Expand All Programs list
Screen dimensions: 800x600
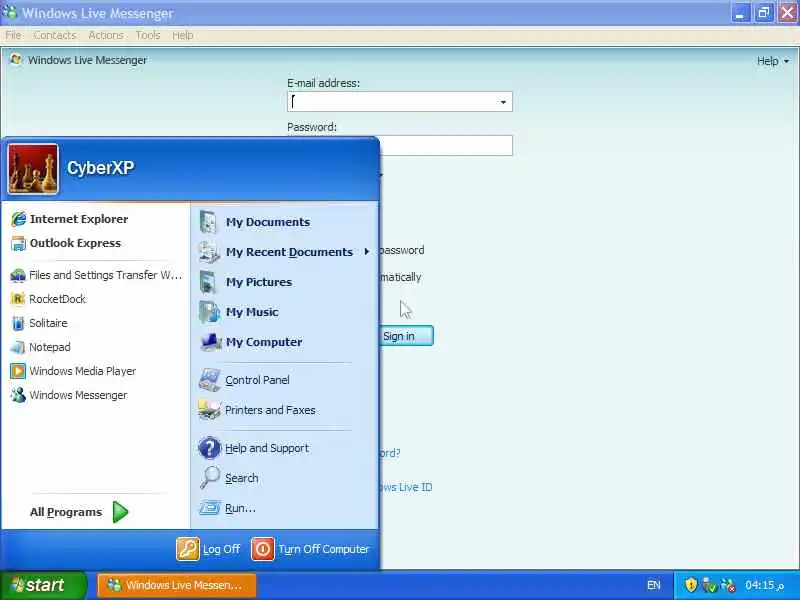coord(79,512)
